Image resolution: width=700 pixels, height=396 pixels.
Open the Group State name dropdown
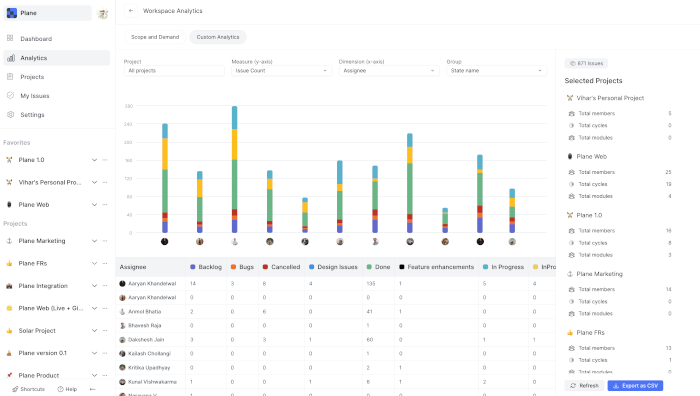(x=496, y=71)
